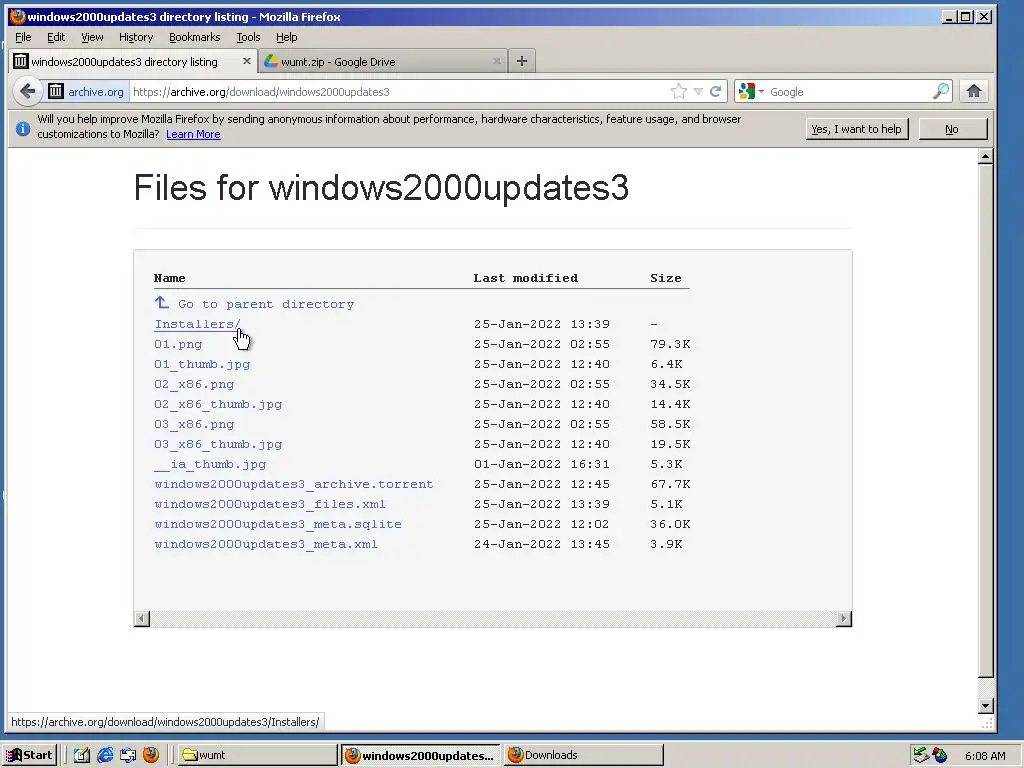1024x768 pixels.
Task: Close the wumt.zip Google Drive tab
Action: [x=497, y=61]
